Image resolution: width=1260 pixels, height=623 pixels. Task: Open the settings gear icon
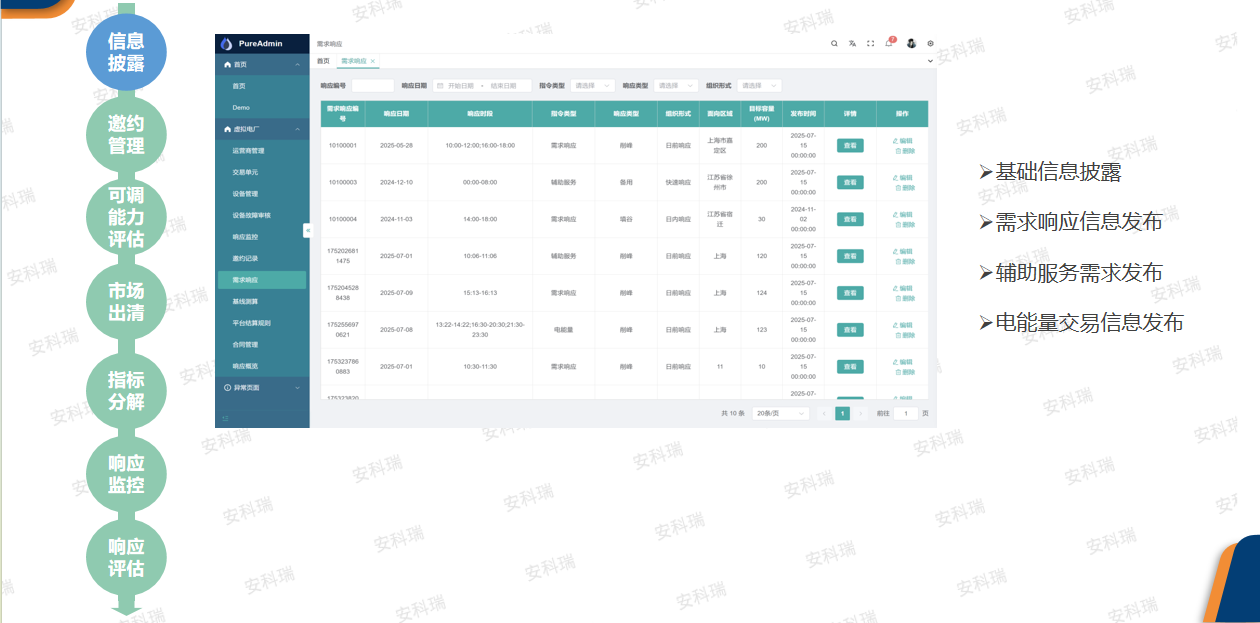[x=930, y=44]
